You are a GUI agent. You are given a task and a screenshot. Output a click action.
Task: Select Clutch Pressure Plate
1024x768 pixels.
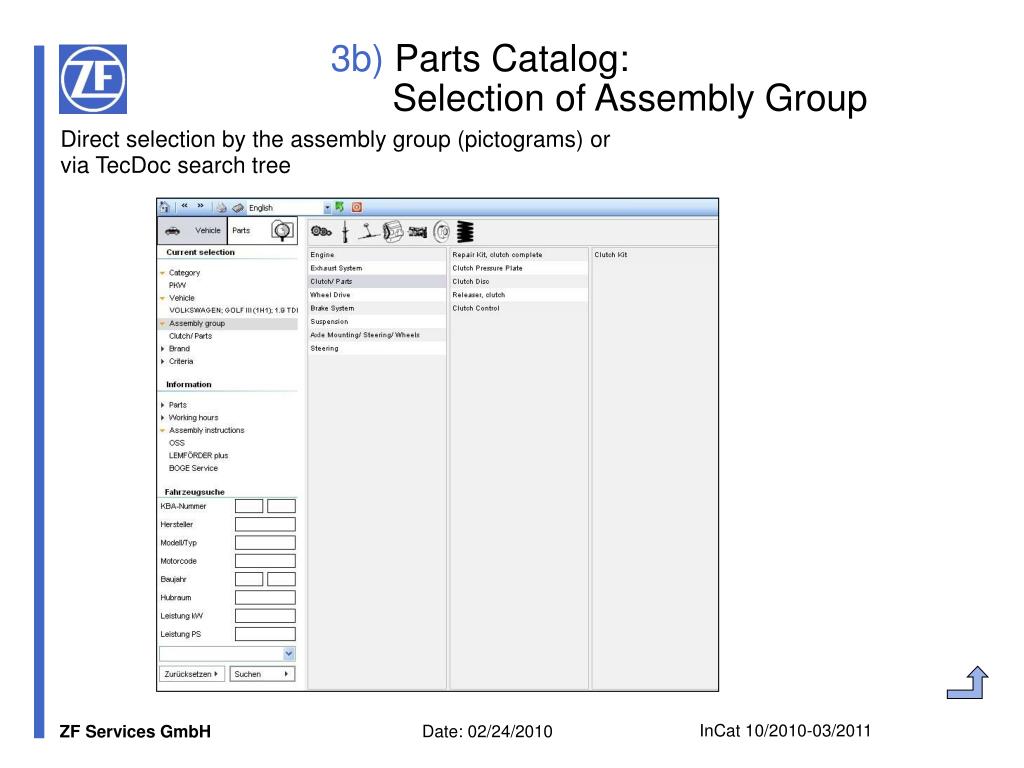(519, 268)
